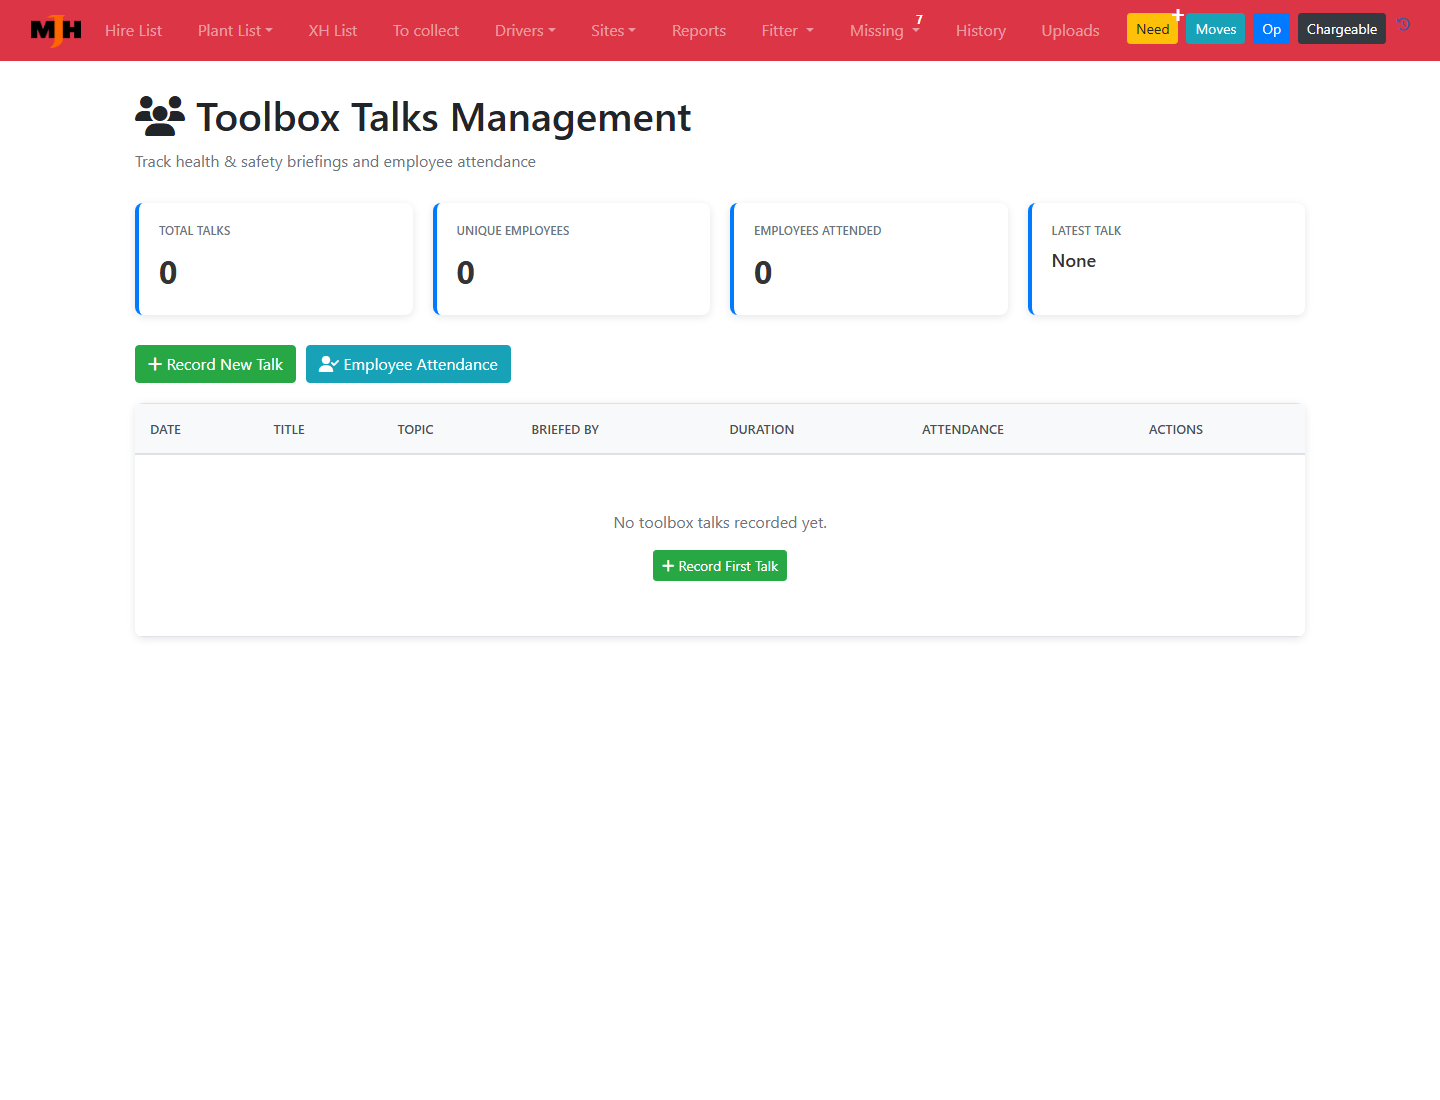This screenshot has height=1100, width=1440.
Task: Click the dark Chargeable button
Action: pyautogui.click(x=1342, y=29)
